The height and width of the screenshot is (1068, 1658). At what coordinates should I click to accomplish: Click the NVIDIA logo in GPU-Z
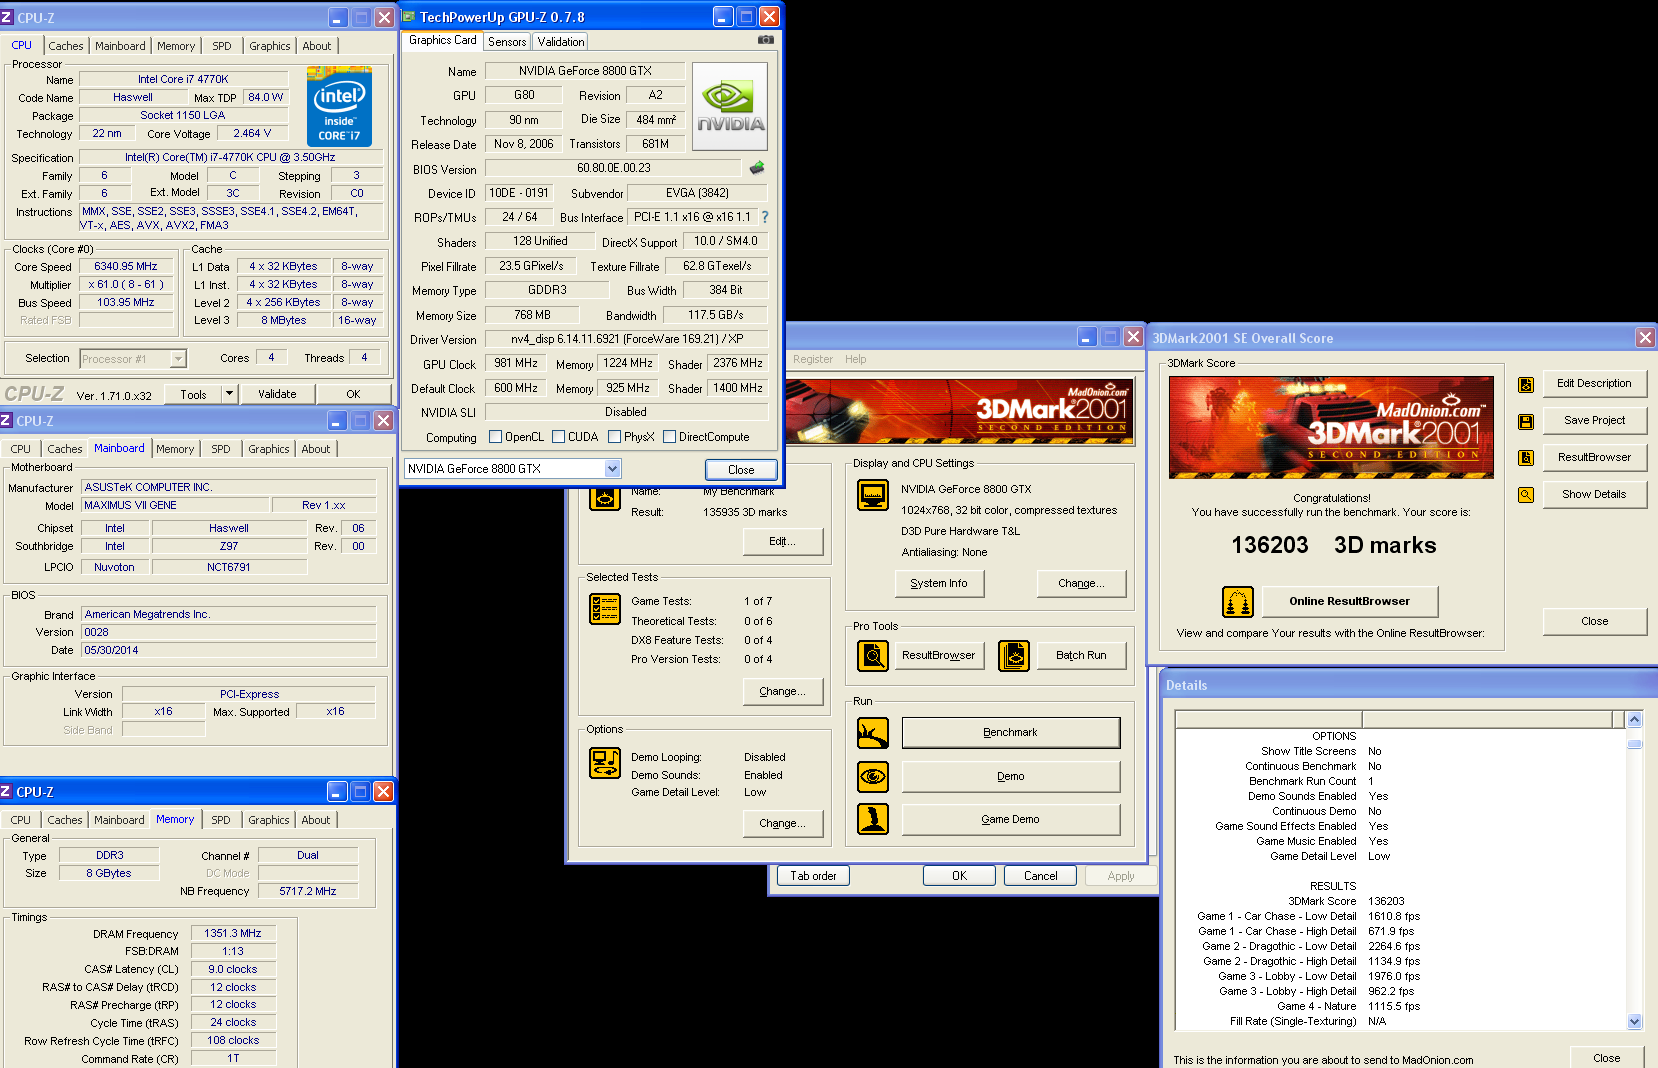(x=730, y=106)
